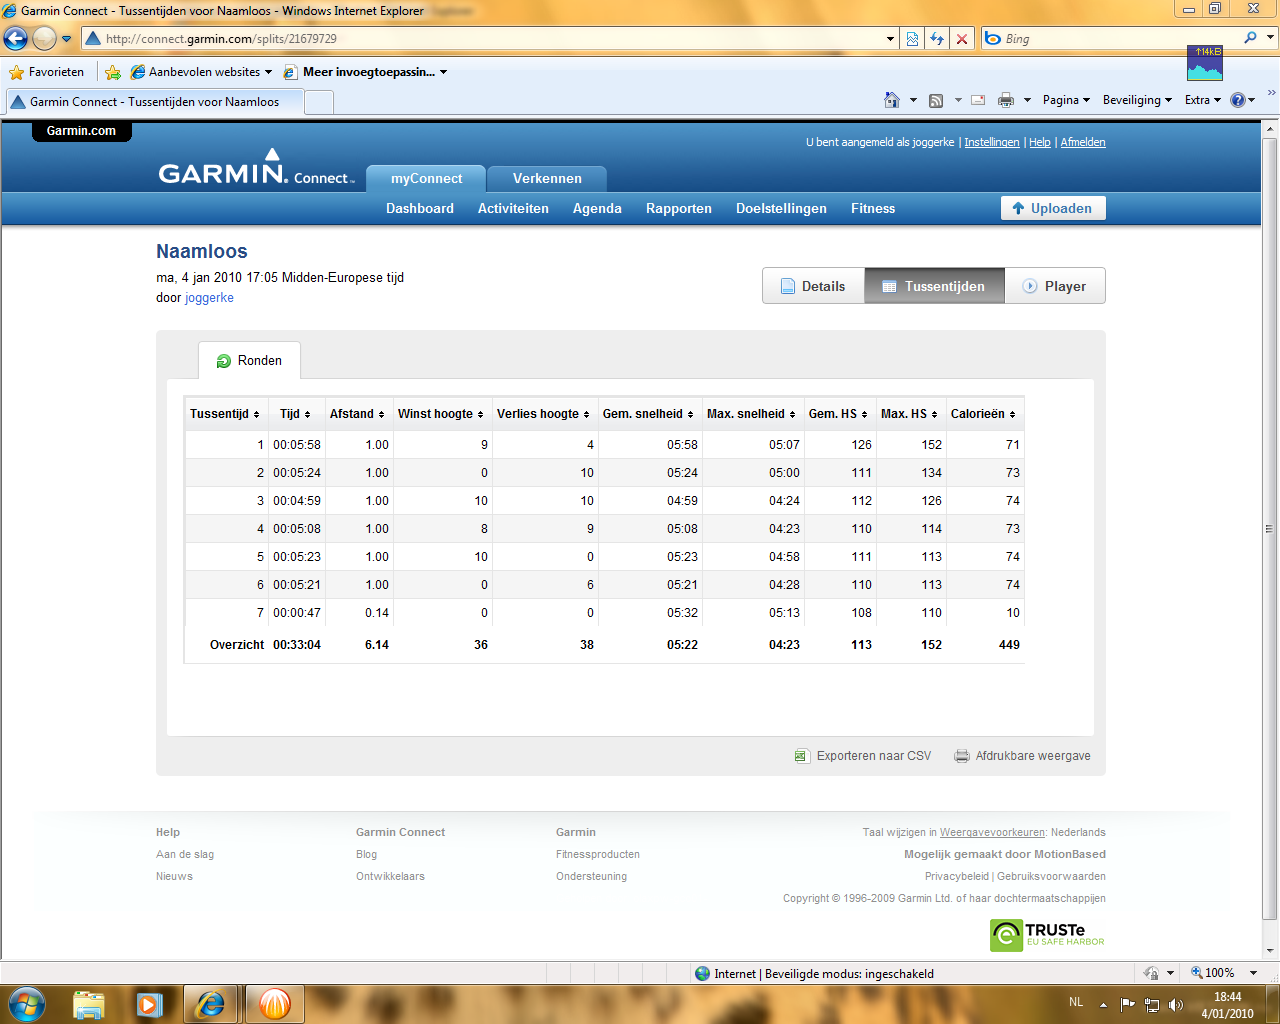Viewport: 1280px width, 1024px height.
Task: Open the search provider dropdown arrow
Action: pos(1271,38)
